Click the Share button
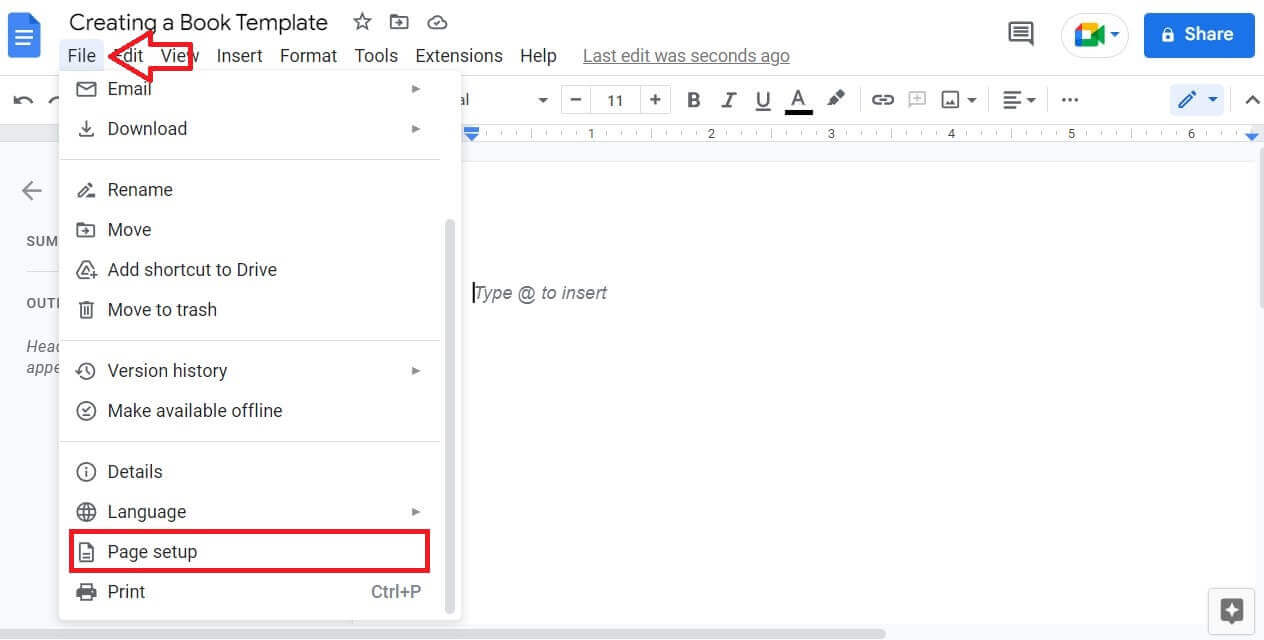 click(1198, 35)
